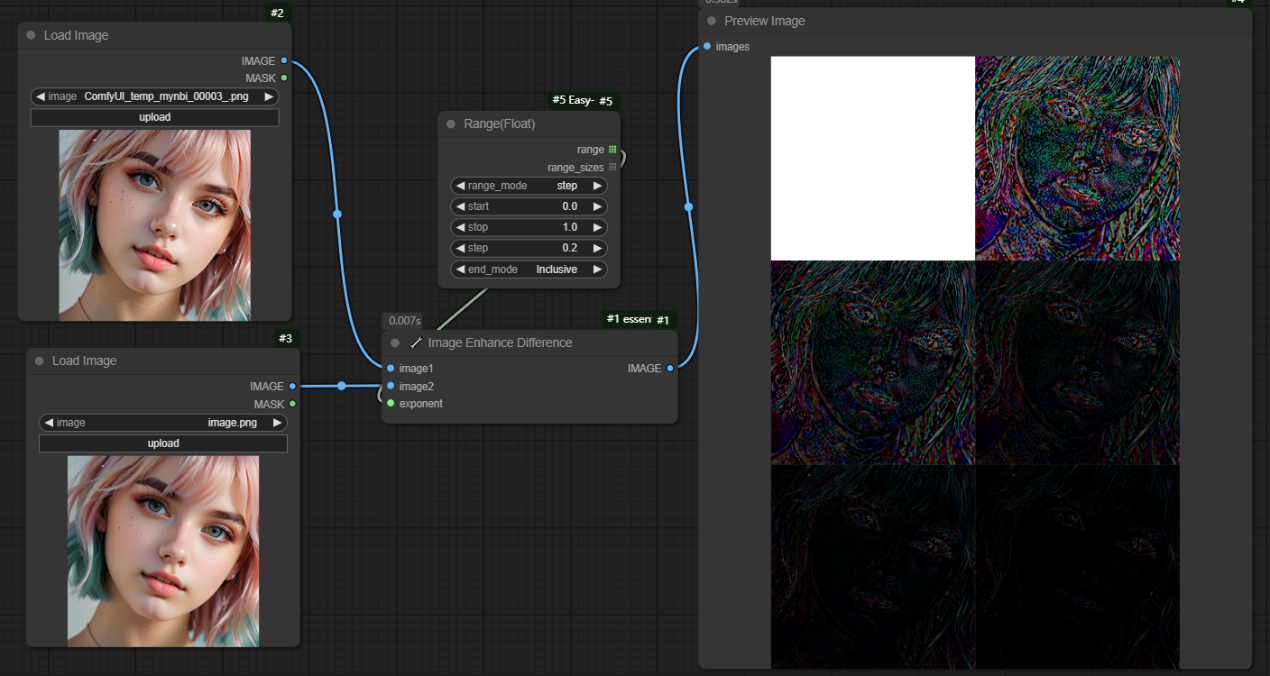Click the range_sizes output grid connector
The height and width of the screenshot is (676, 1270).
point(612,167)
